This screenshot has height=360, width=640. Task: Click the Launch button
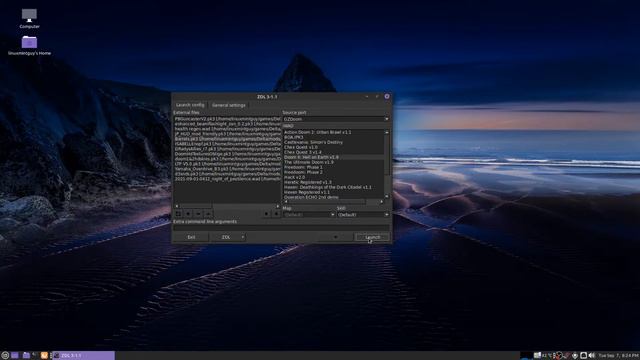coord(372,237)
